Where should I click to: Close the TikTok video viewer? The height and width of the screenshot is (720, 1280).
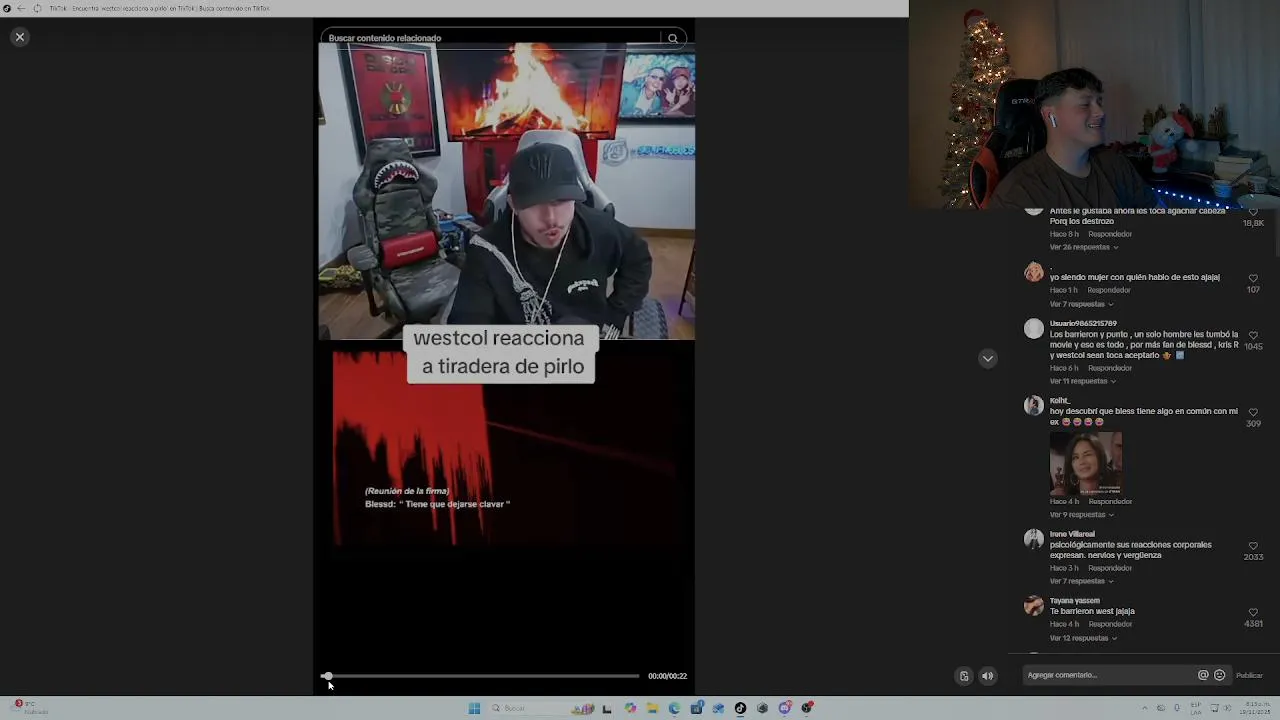coord(19,37)
